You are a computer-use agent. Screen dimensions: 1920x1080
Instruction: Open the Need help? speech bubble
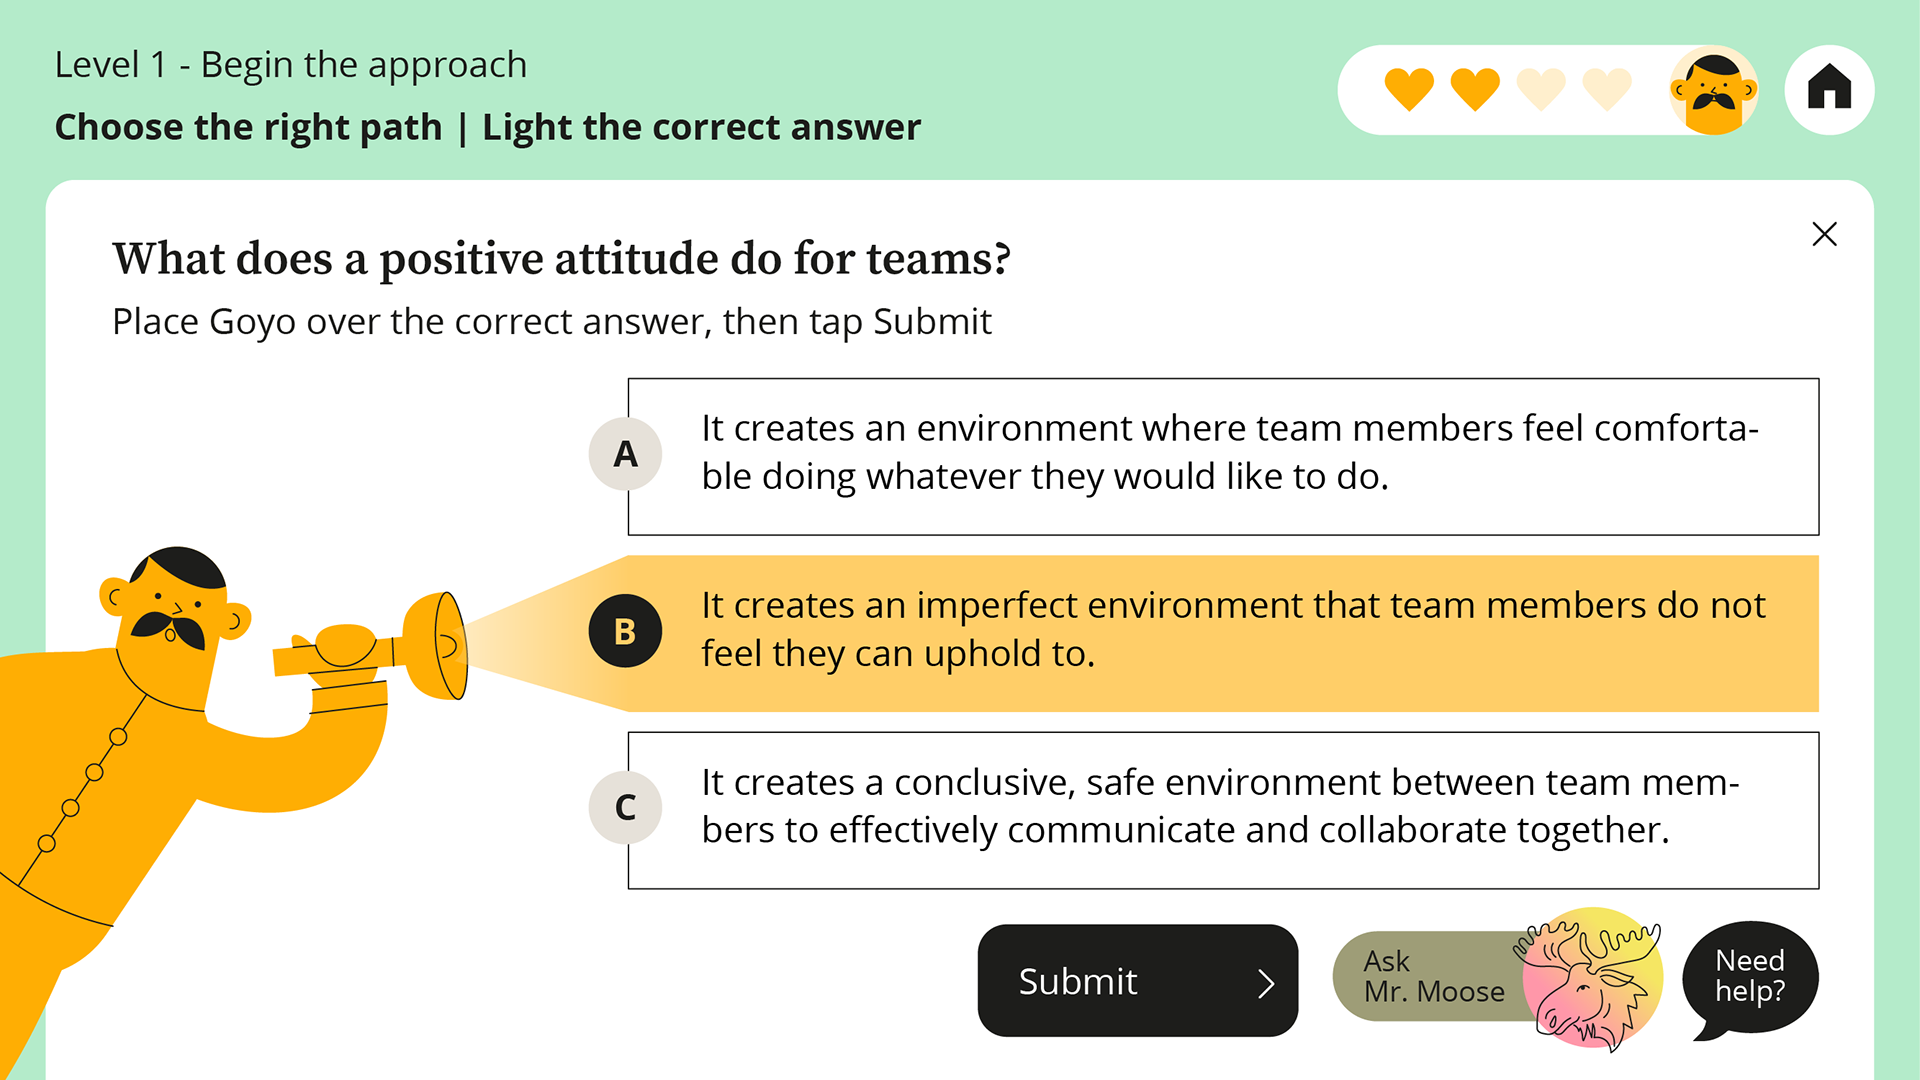(x=1752, y=978)
